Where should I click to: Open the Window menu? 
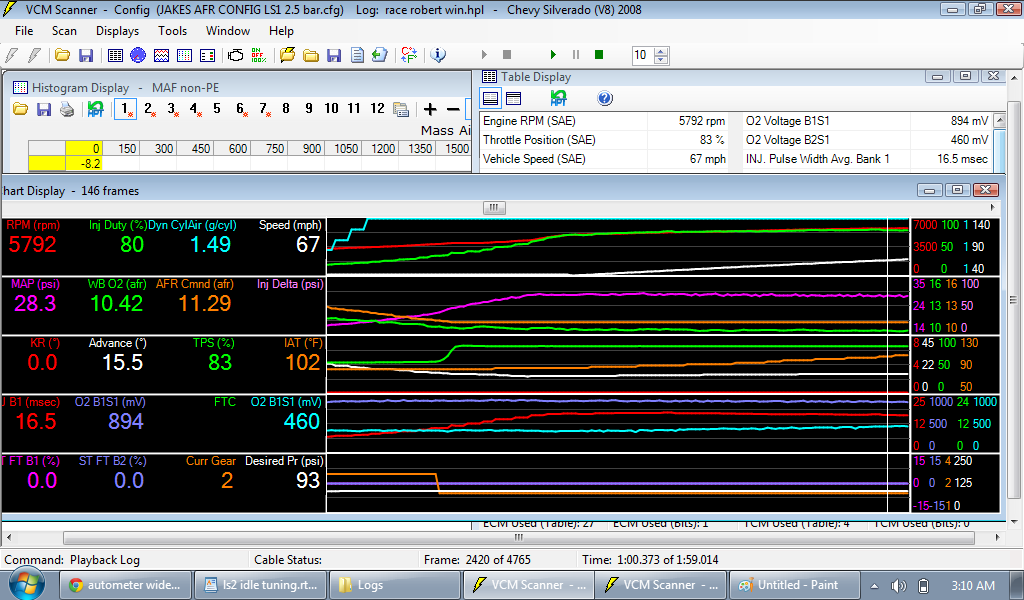click(x=227, y=31)
